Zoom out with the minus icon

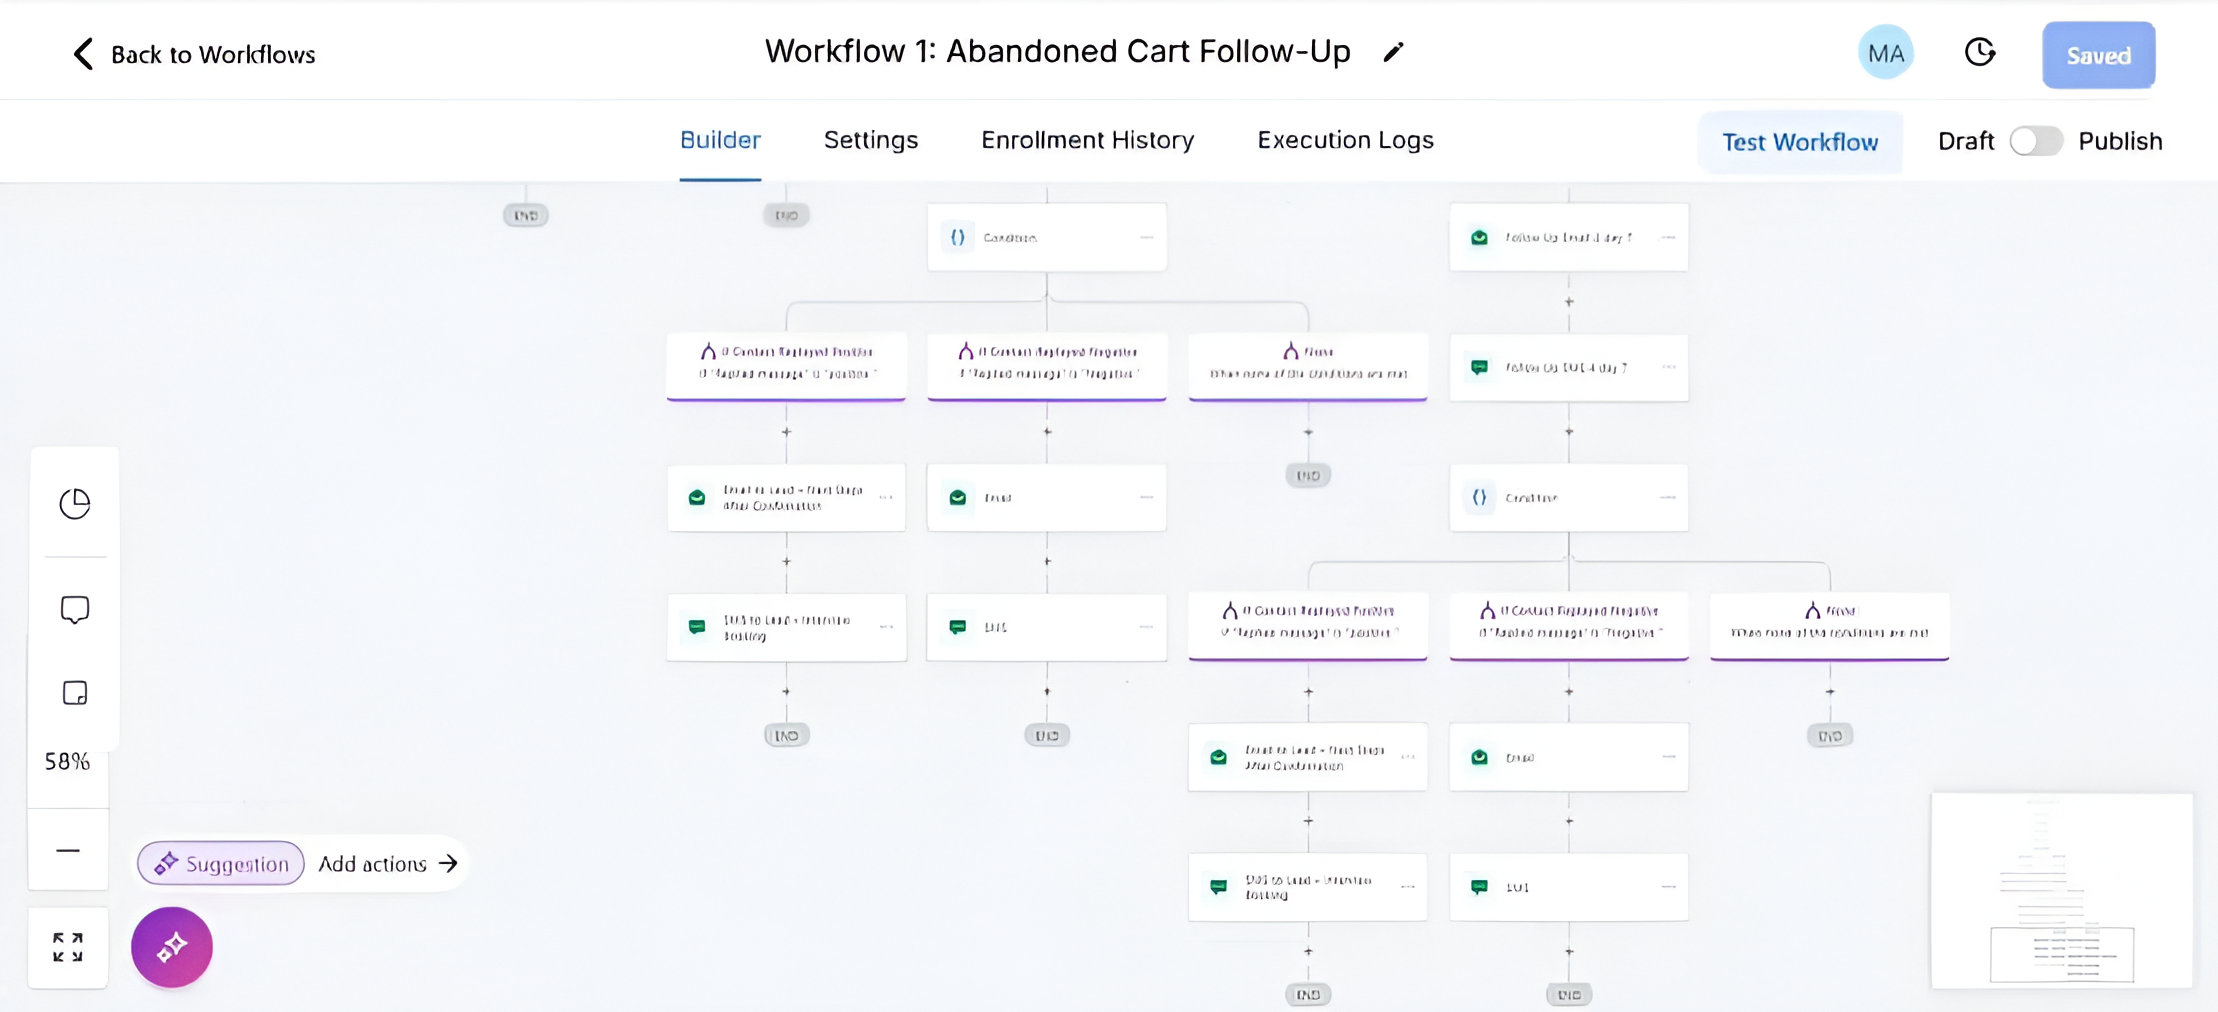[x=68, y=850]
